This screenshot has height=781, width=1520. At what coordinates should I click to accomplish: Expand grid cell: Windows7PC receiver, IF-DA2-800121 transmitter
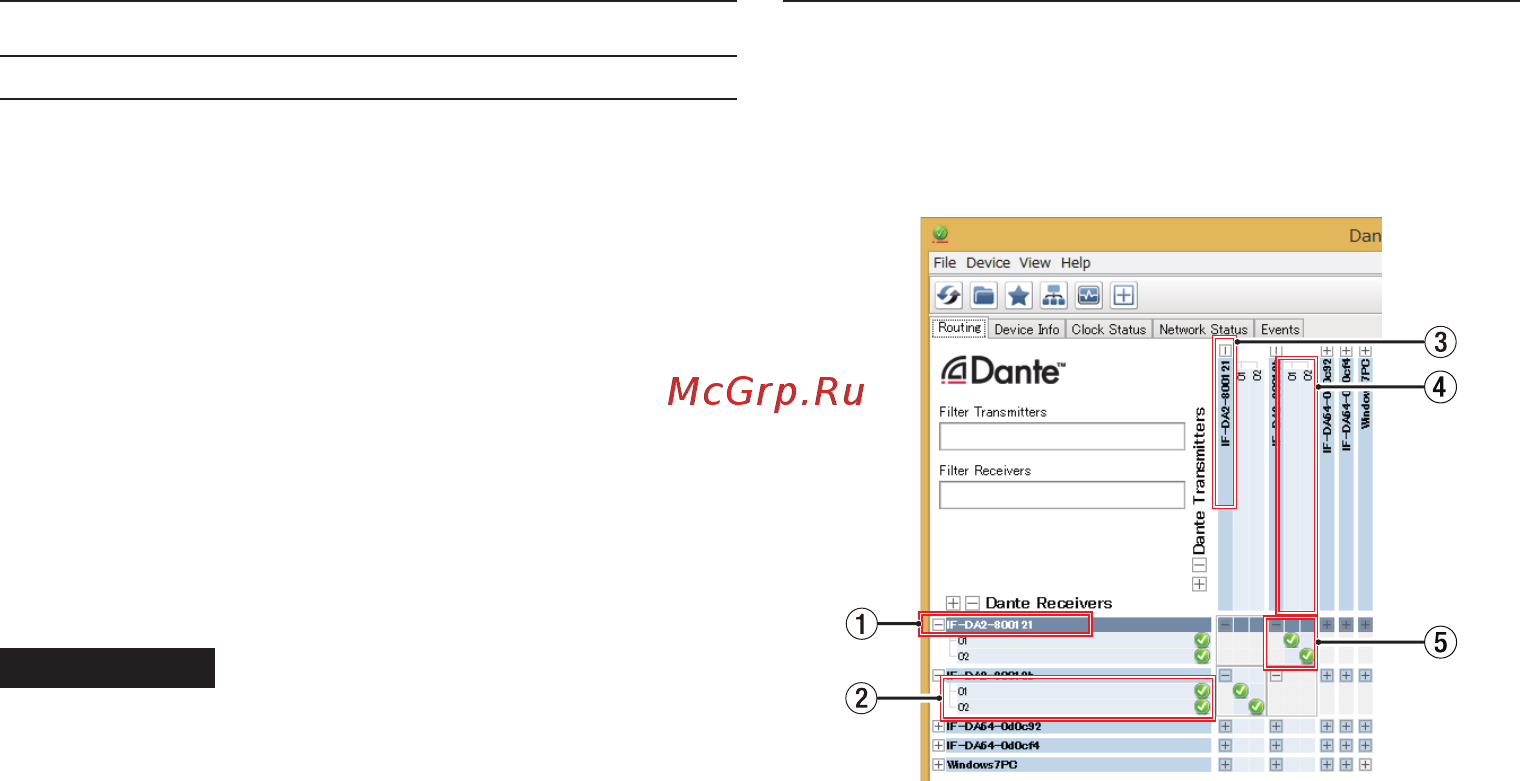pos(1225,765)
